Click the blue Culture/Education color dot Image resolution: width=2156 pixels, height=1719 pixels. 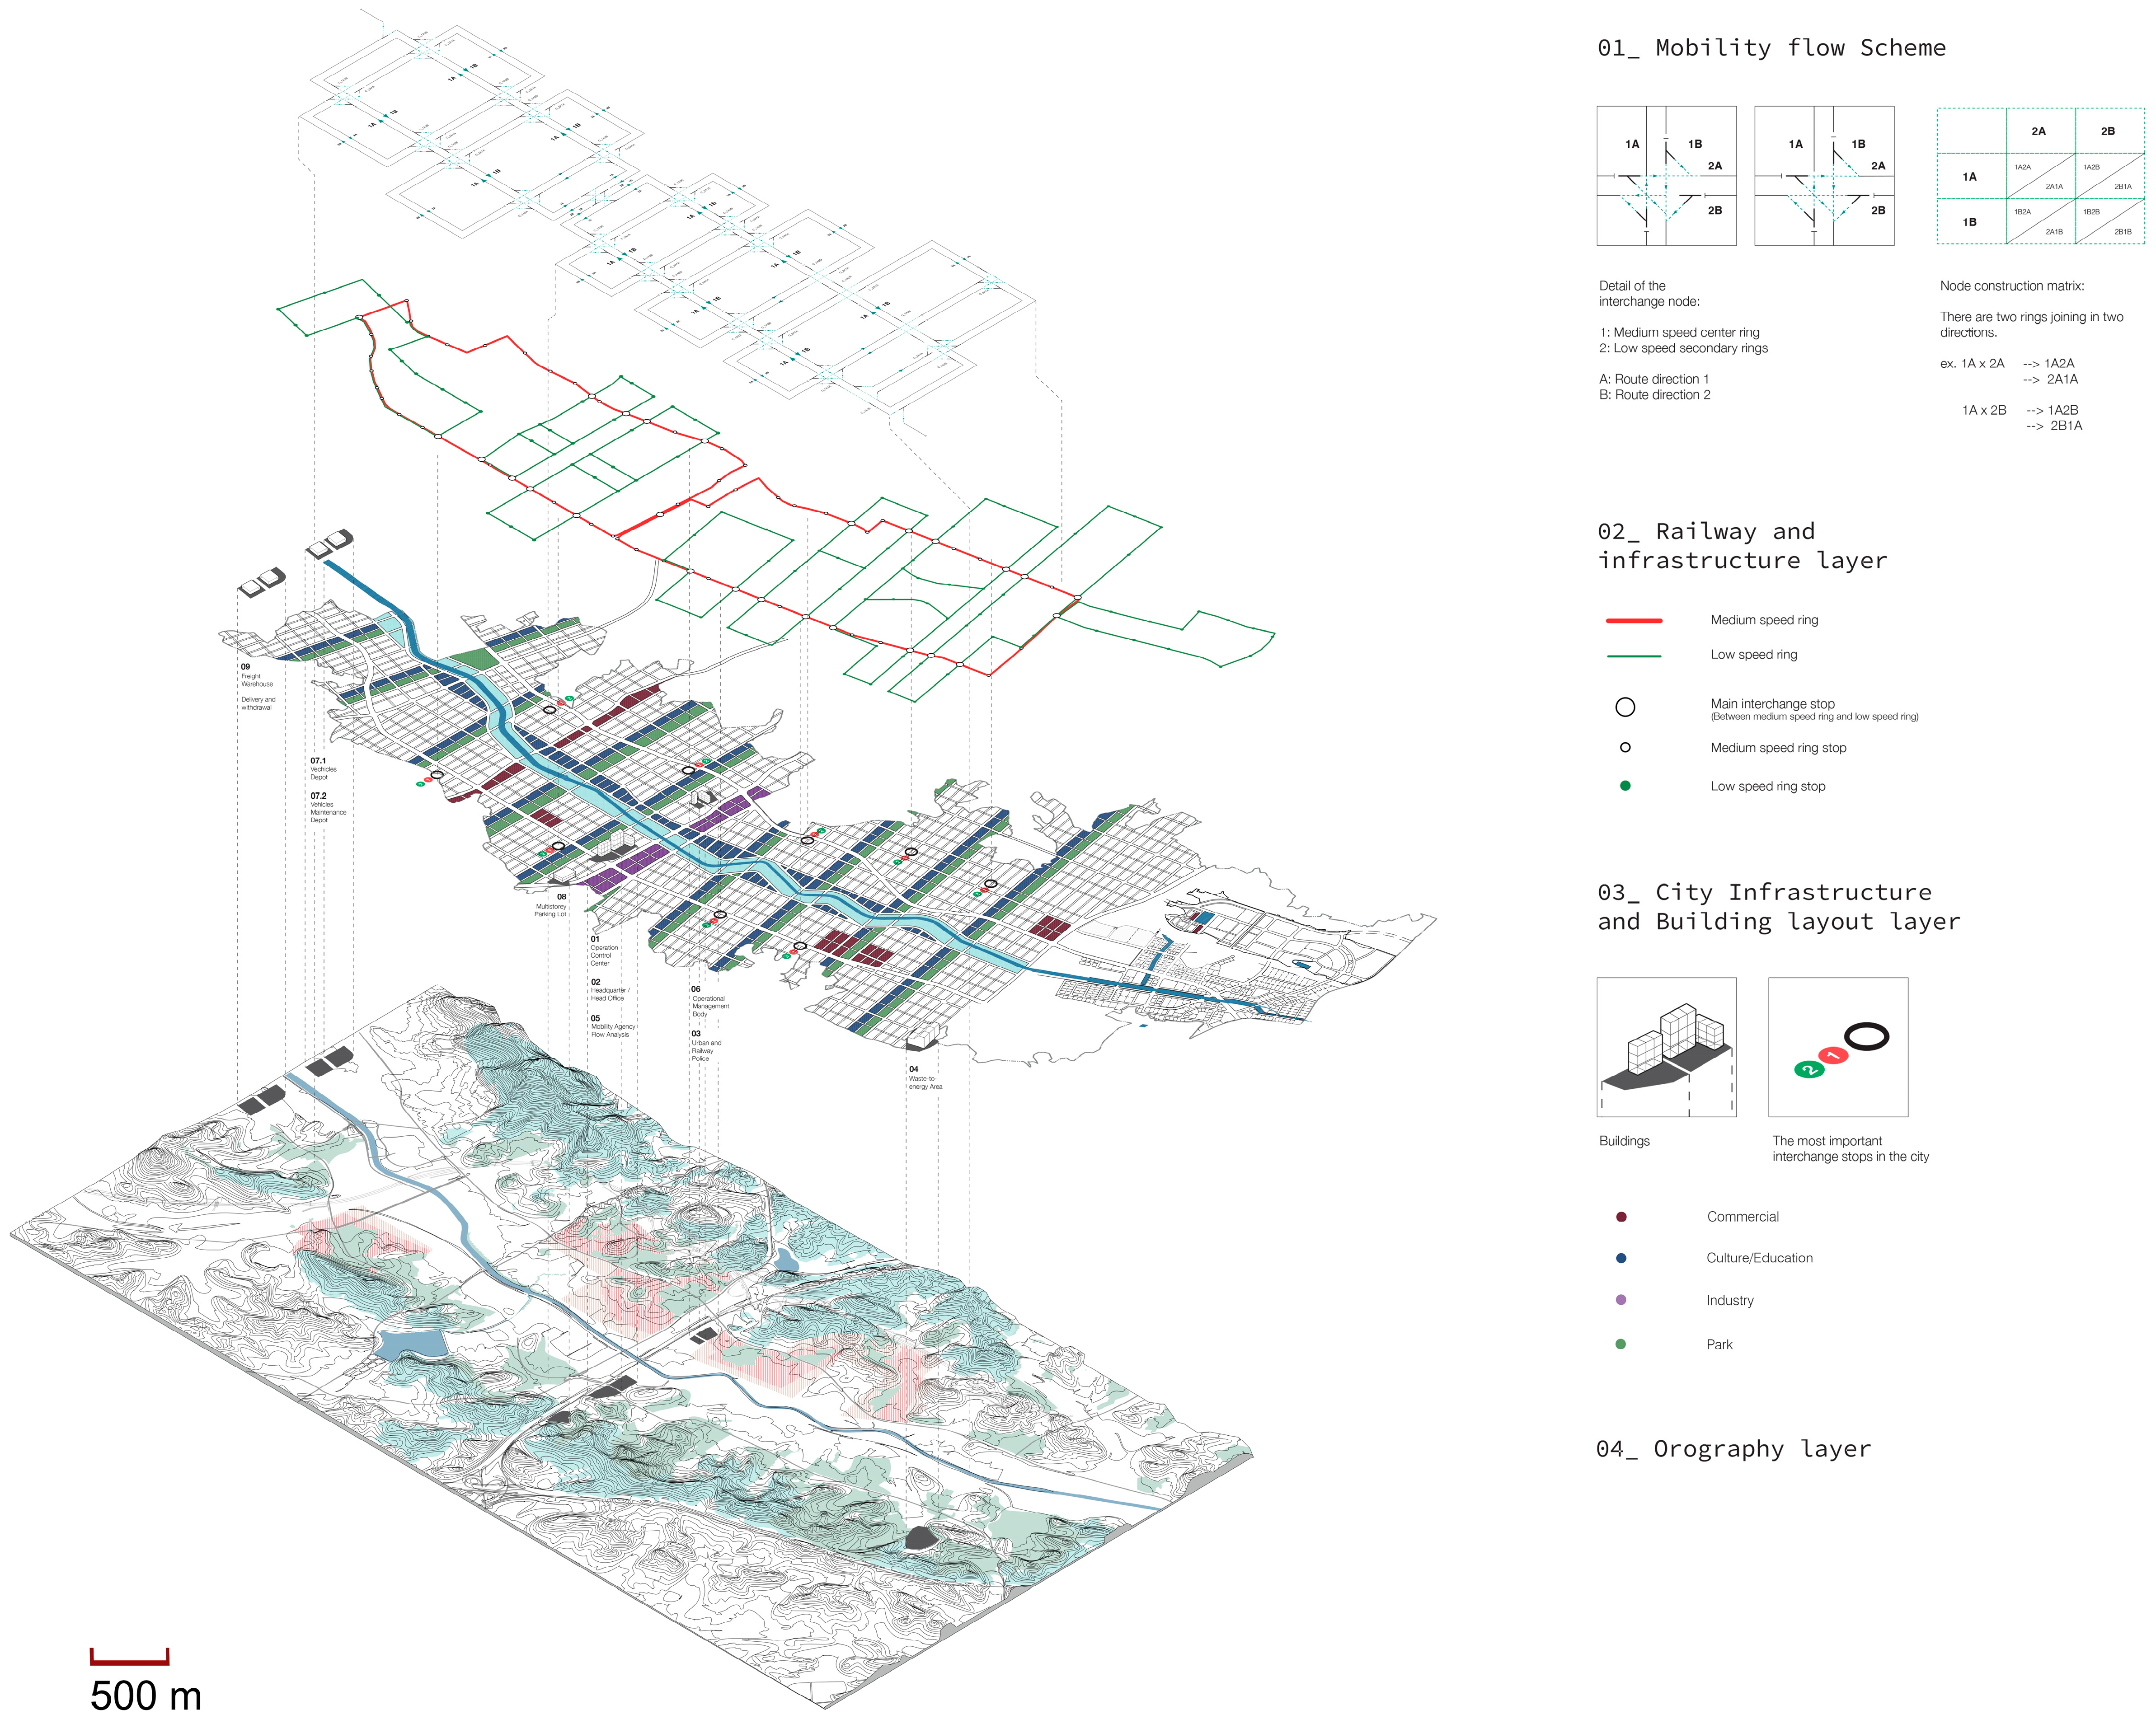(1621, 1258)
